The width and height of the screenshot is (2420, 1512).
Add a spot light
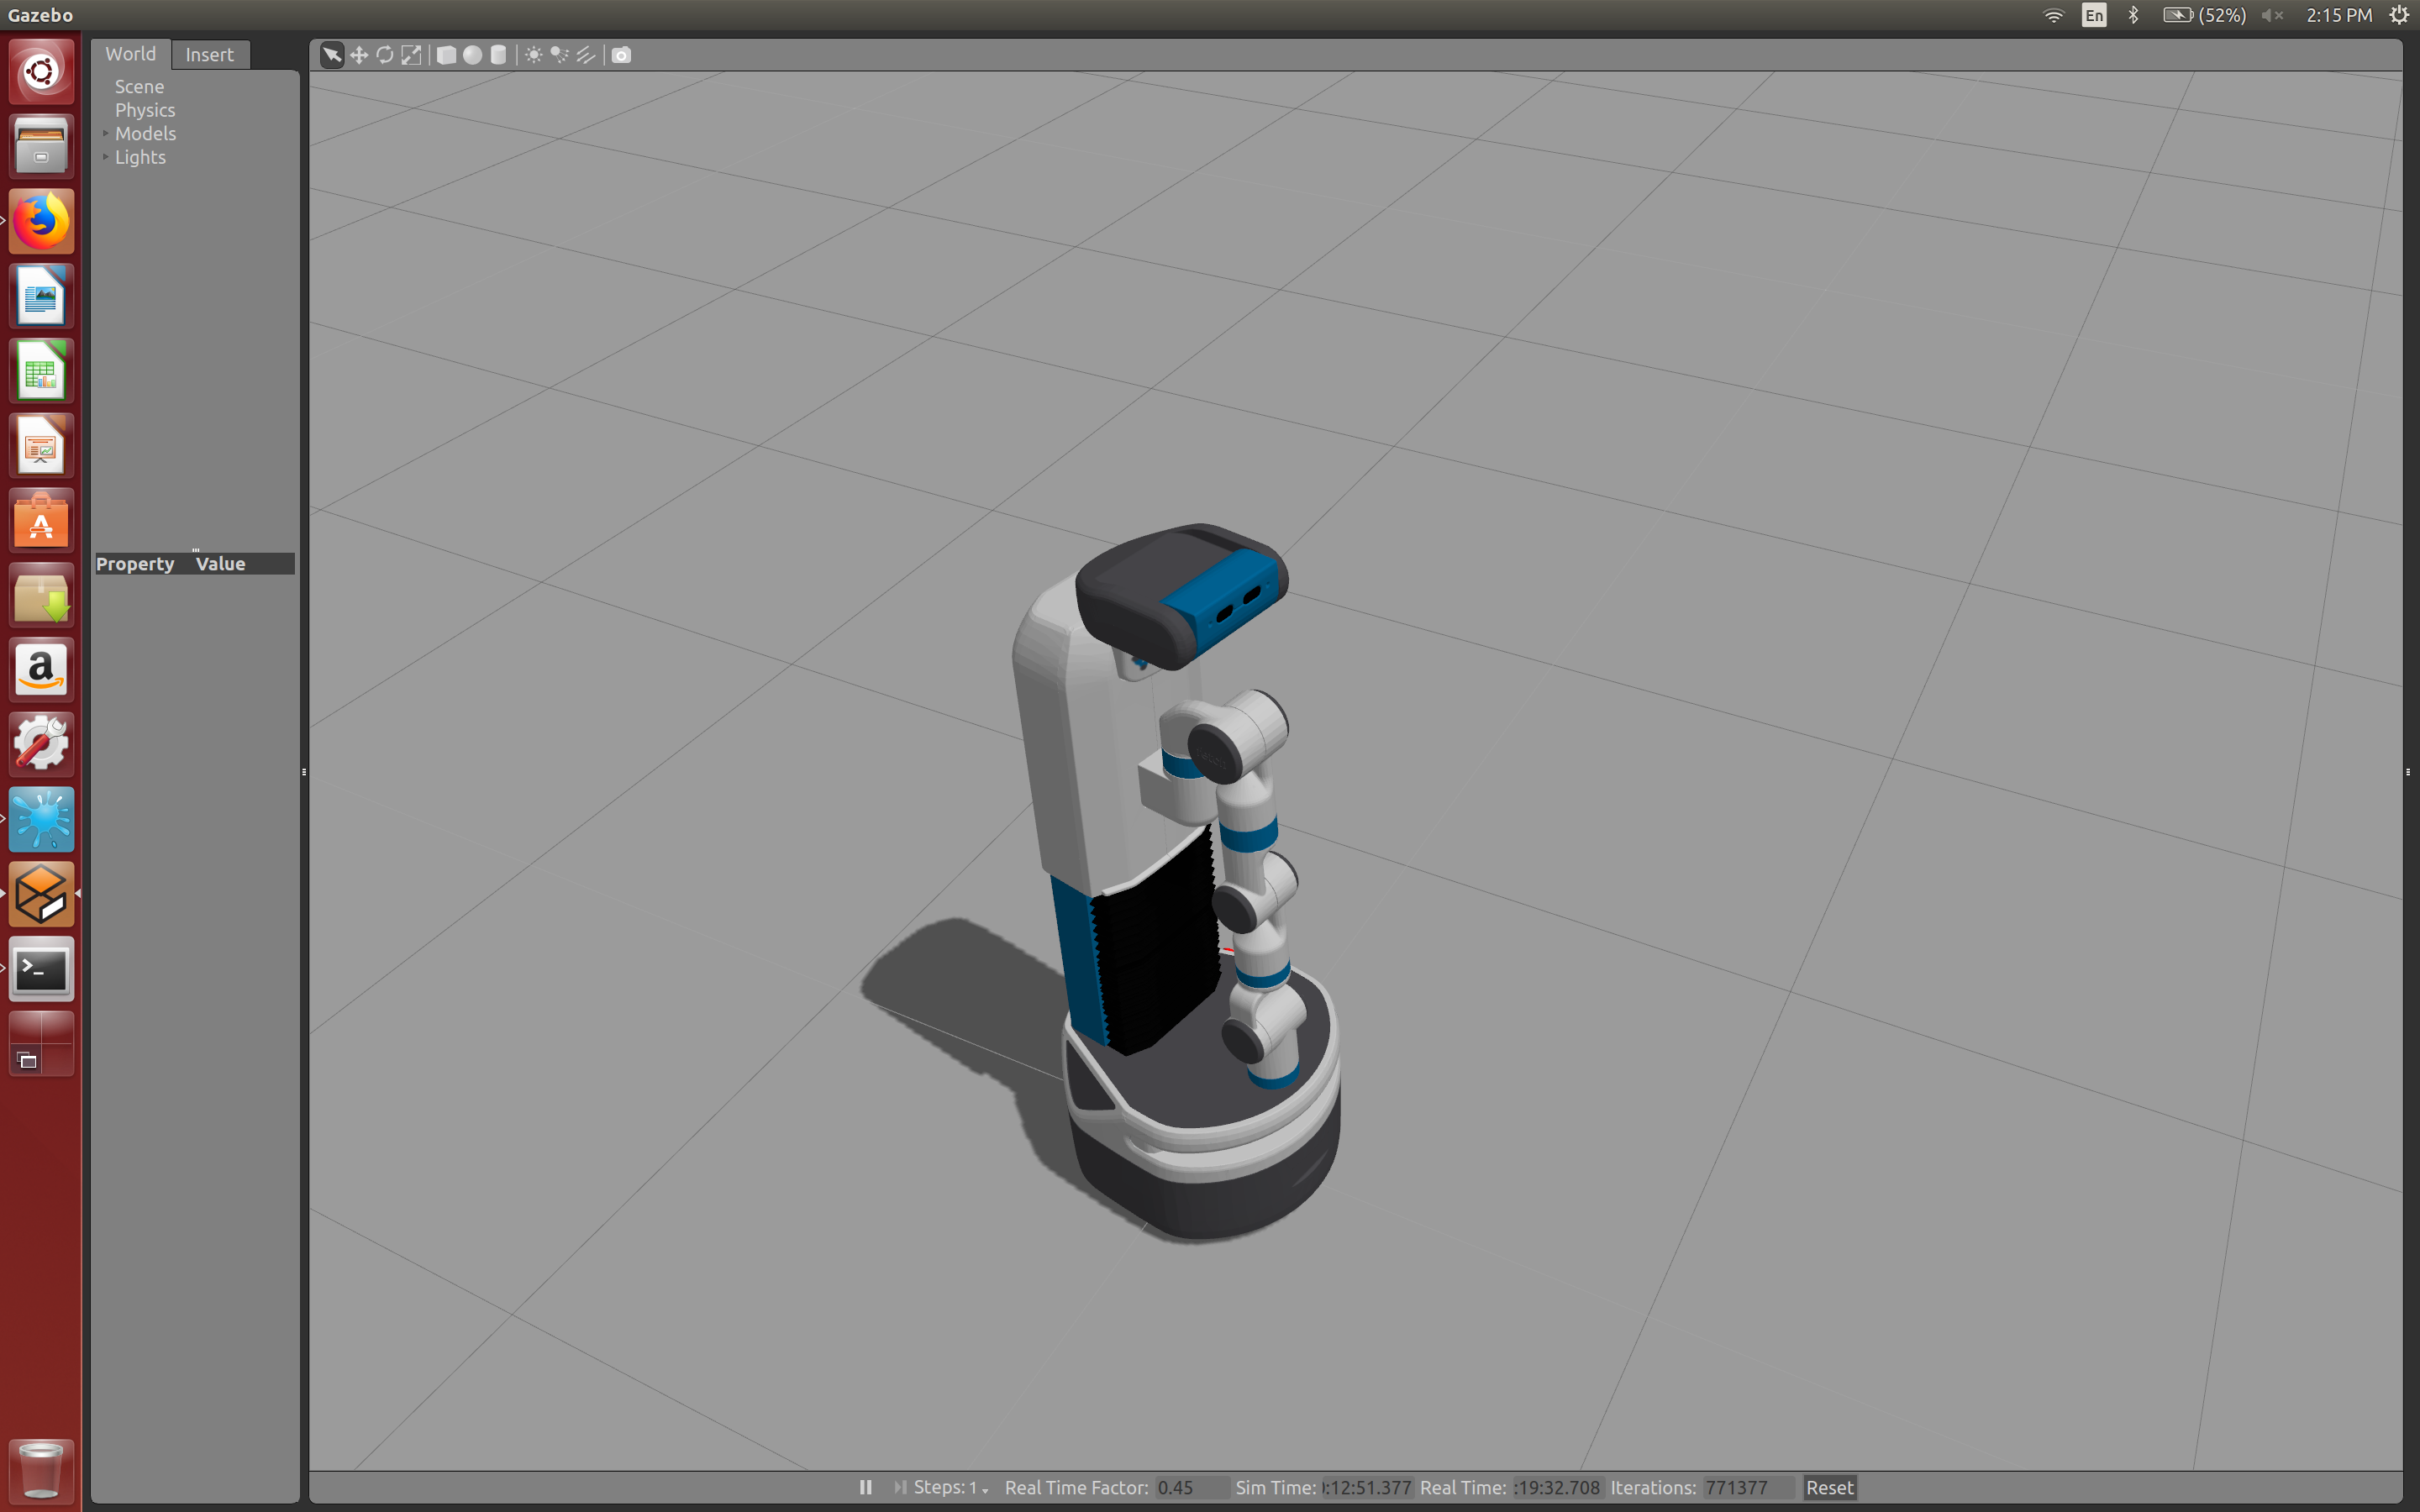pyautogui.click(x=560, y=55)
